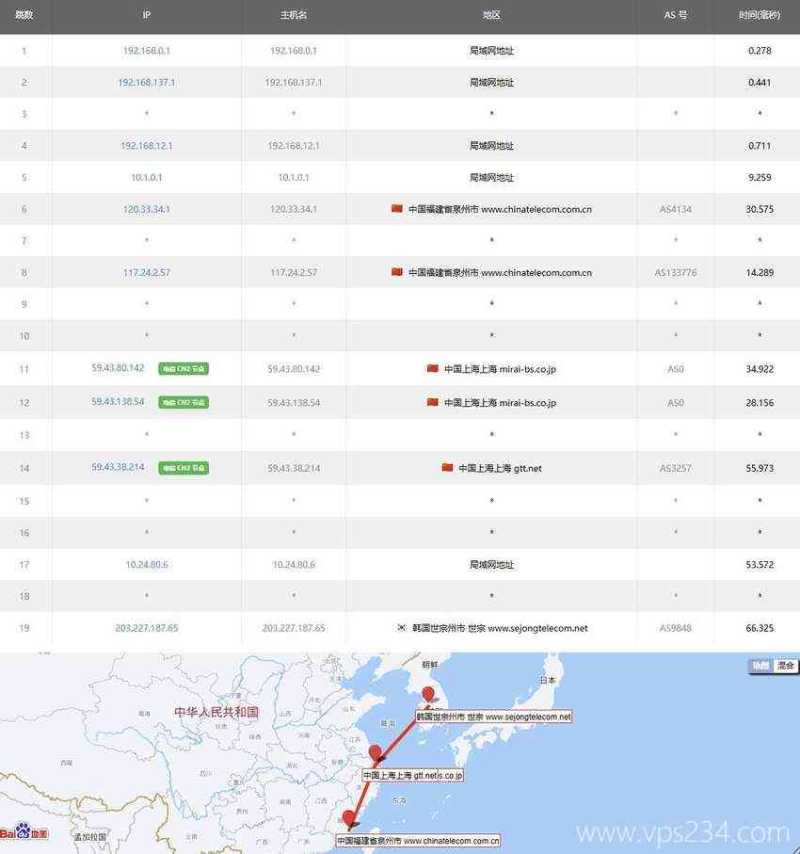Switch map to 混合 hybrid view
This screenshot has width=800, height=854.
[786, 664]
